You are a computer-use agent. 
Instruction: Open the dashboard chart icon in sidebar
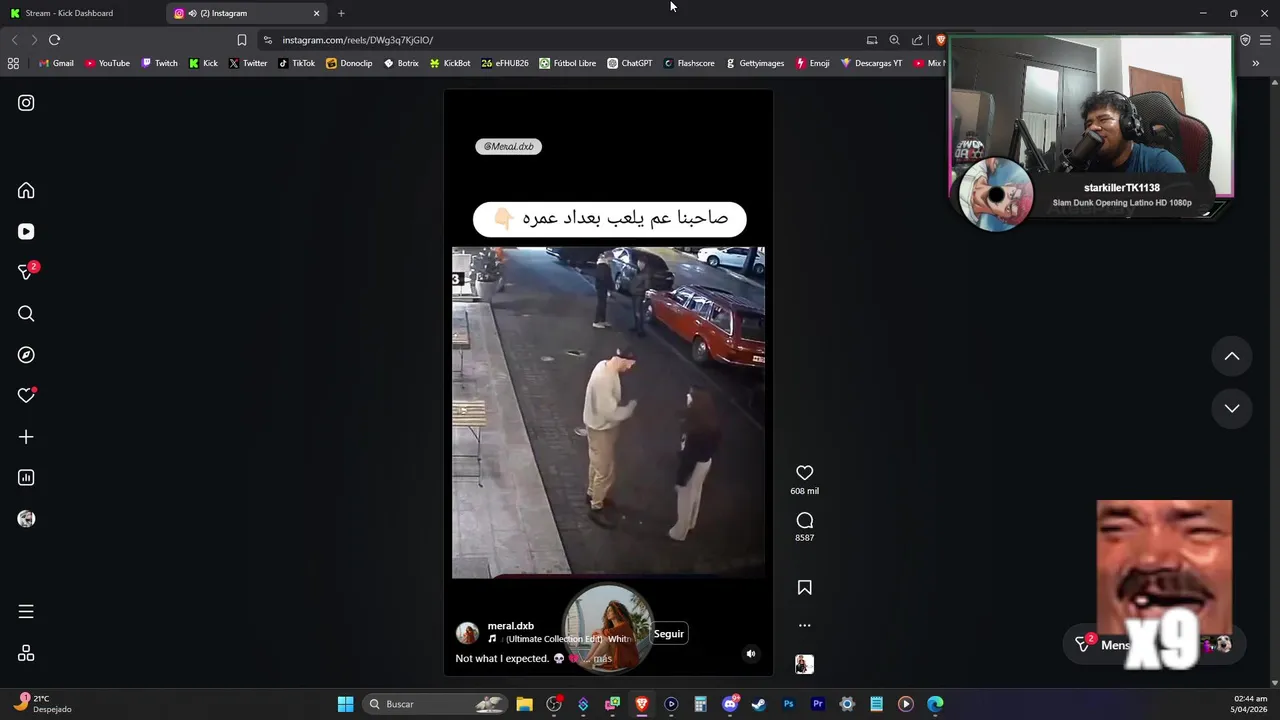coord(26,478)
